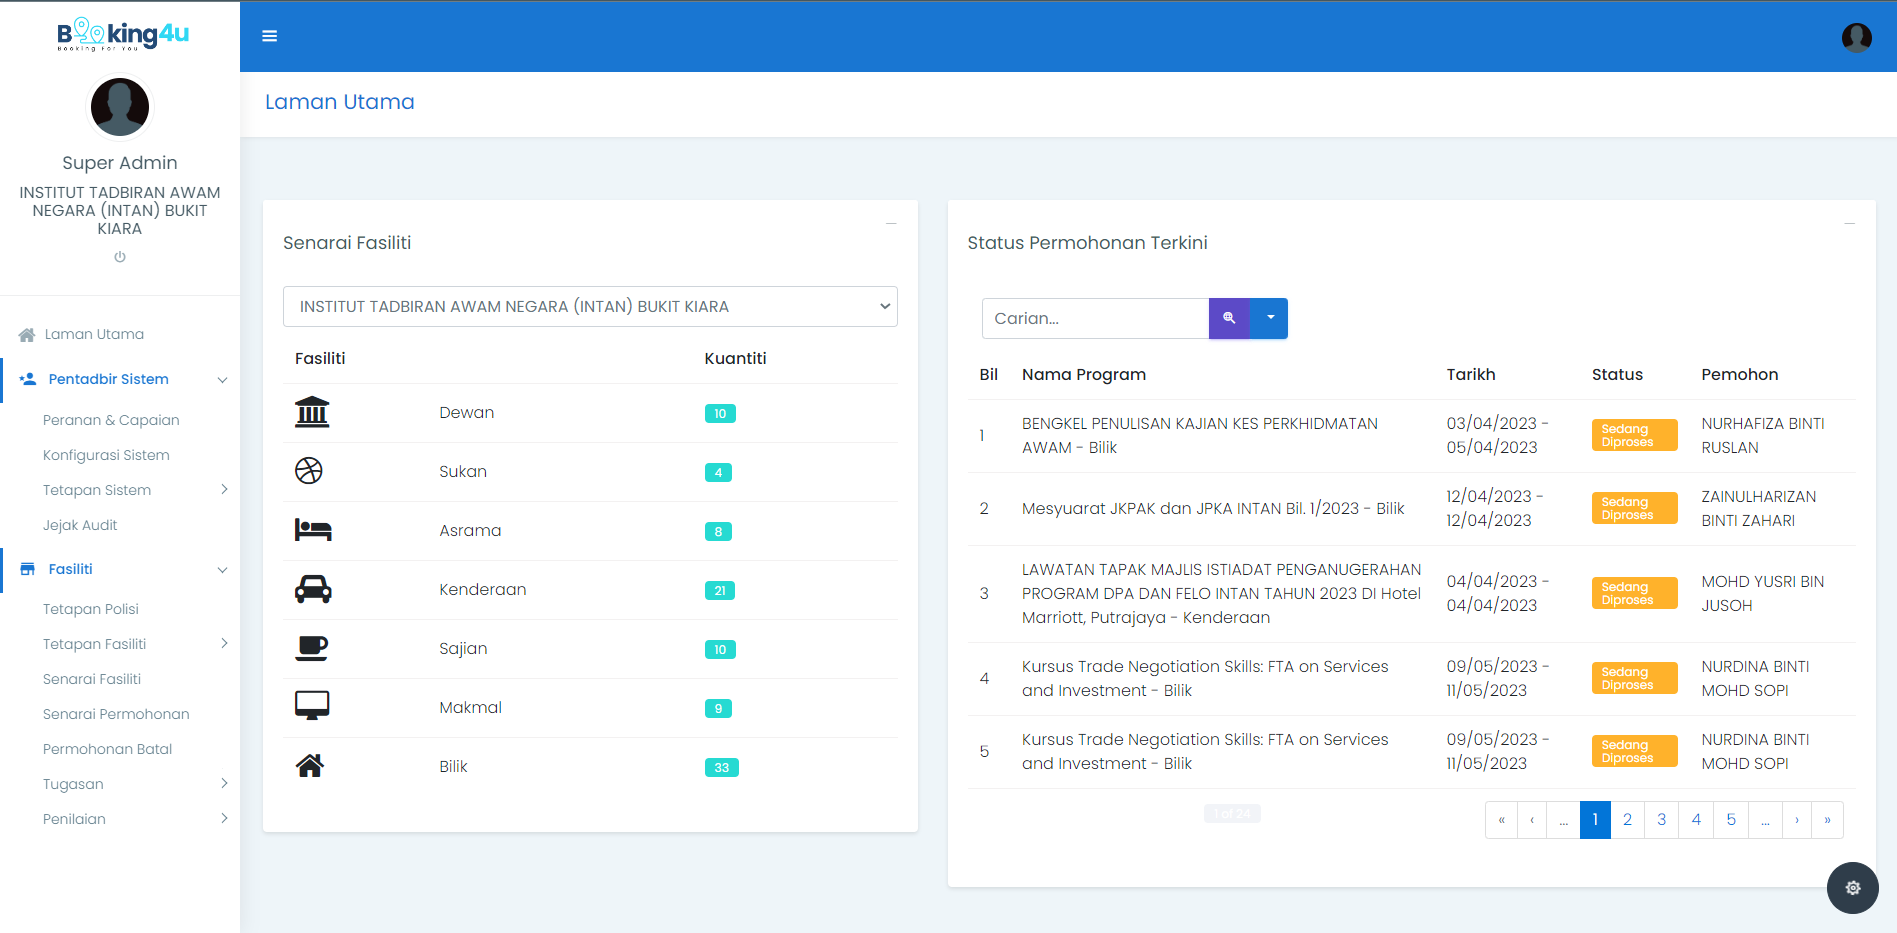Click the Dewan building icon
The image size is (1897, 933).
(312, 412)
